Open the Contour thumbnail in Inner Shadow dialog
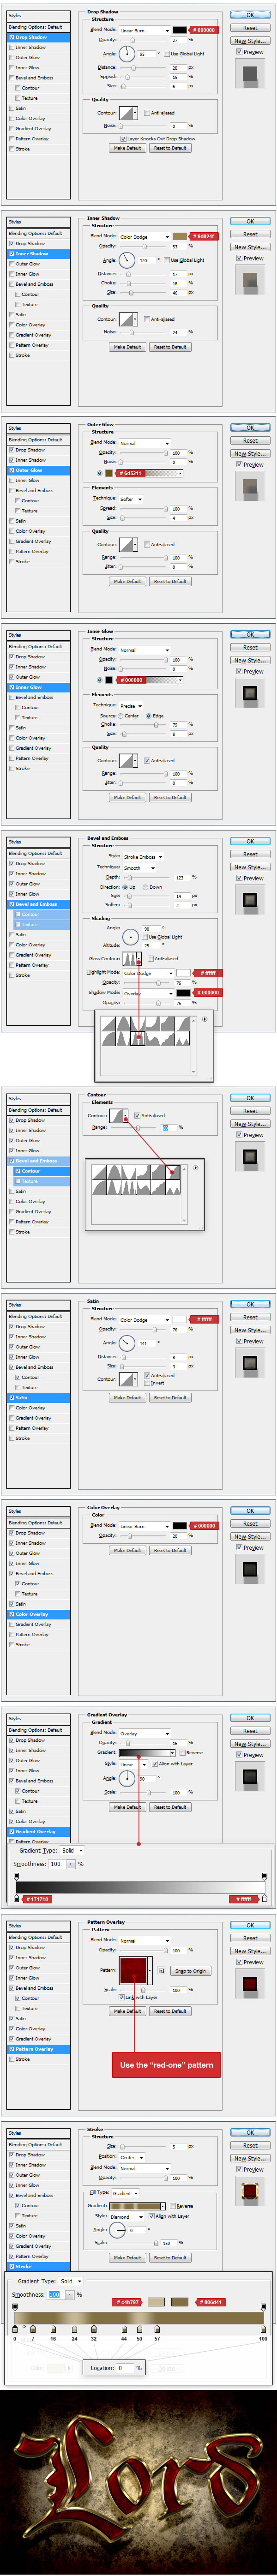Image resolution: width=277 pixels, height=2576 pixels. tap(128, 319)
